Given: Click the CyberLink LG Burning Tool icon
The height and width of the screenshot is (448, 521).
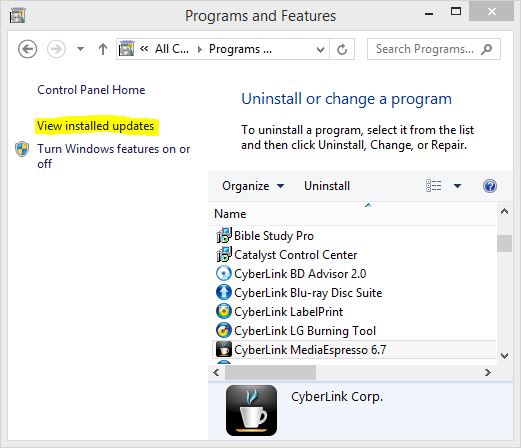Looking at the screenshot, I should click(224, 330).
